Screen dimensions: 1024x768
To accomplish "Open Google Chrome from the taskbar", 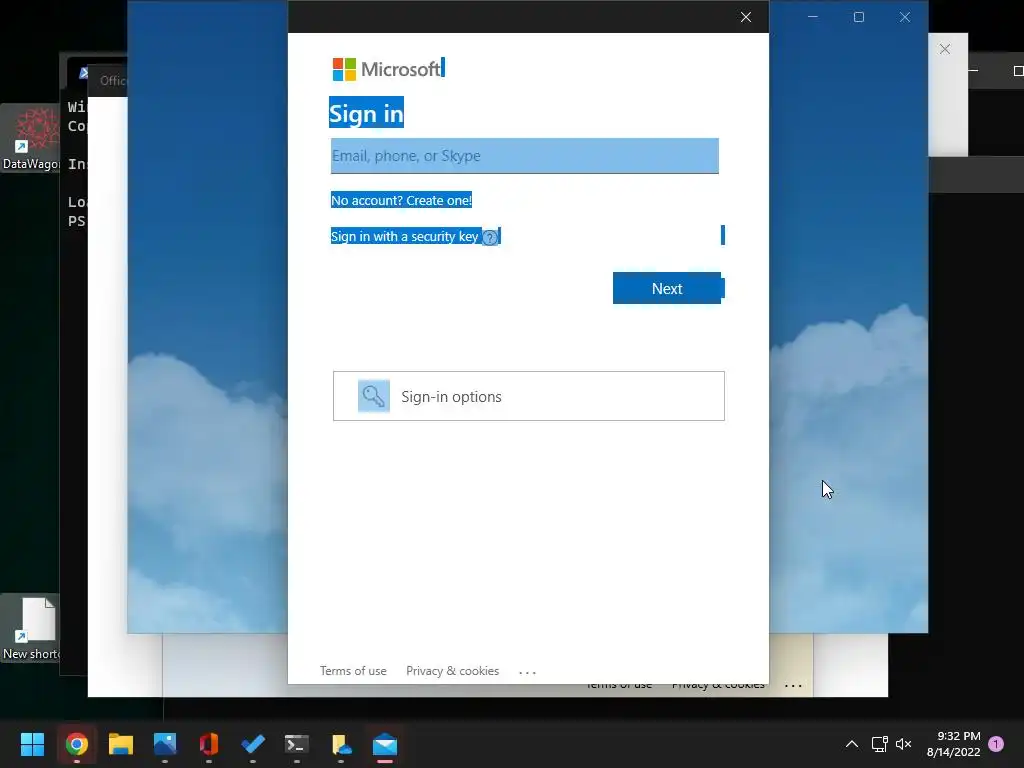I will click(76, 744).
